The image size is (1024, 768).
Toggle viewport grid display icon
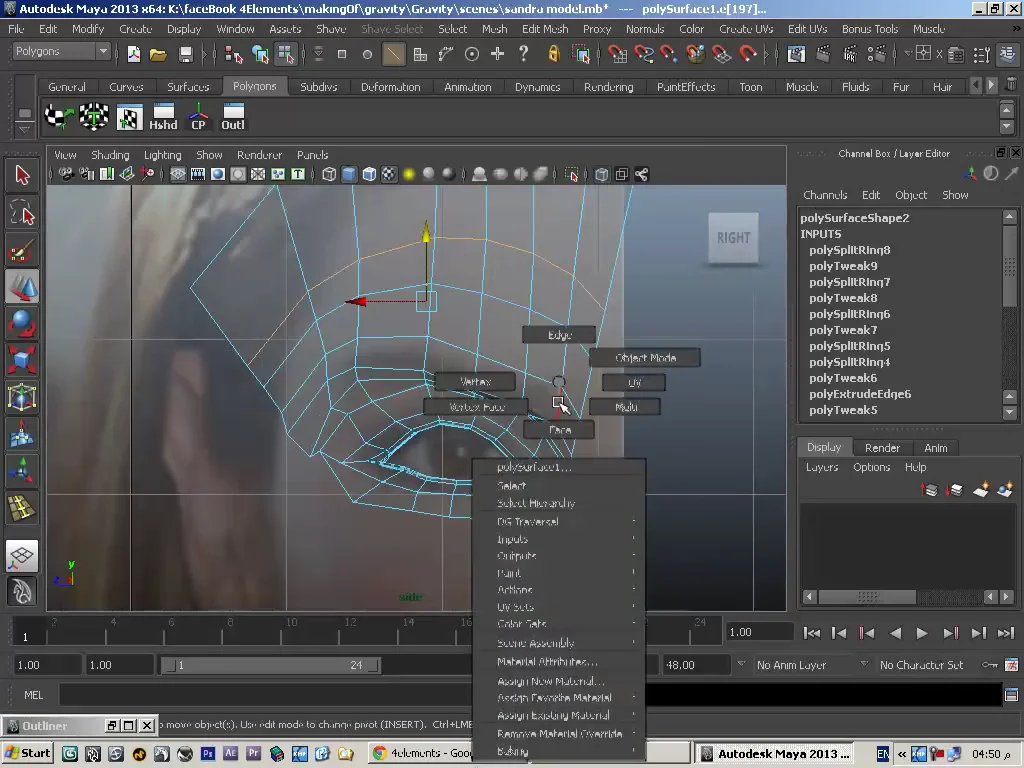pyautogui.click(x=178, y=174)
